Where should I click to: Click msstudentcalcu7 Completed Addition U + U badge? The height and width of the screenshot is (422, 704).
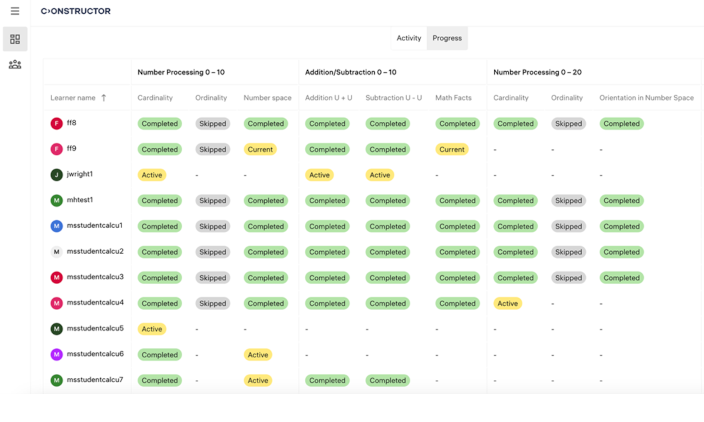(327, 380)
